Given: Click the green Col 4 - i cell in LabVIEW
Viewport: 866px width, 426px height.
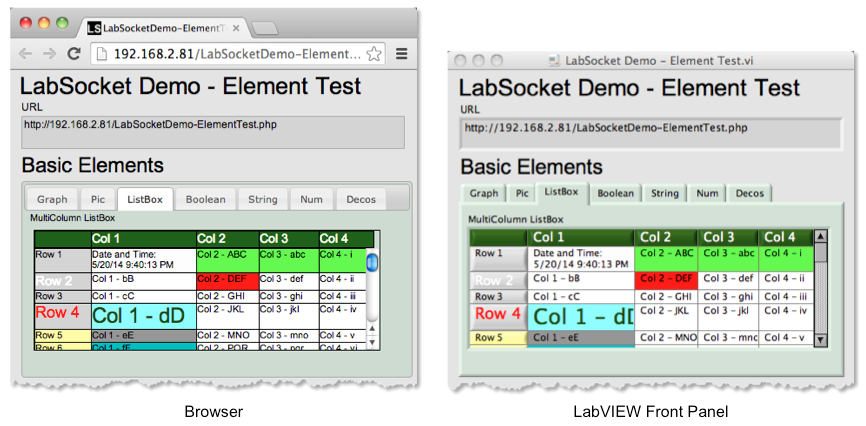Looking at the screenshot, I should coord(786,258).
